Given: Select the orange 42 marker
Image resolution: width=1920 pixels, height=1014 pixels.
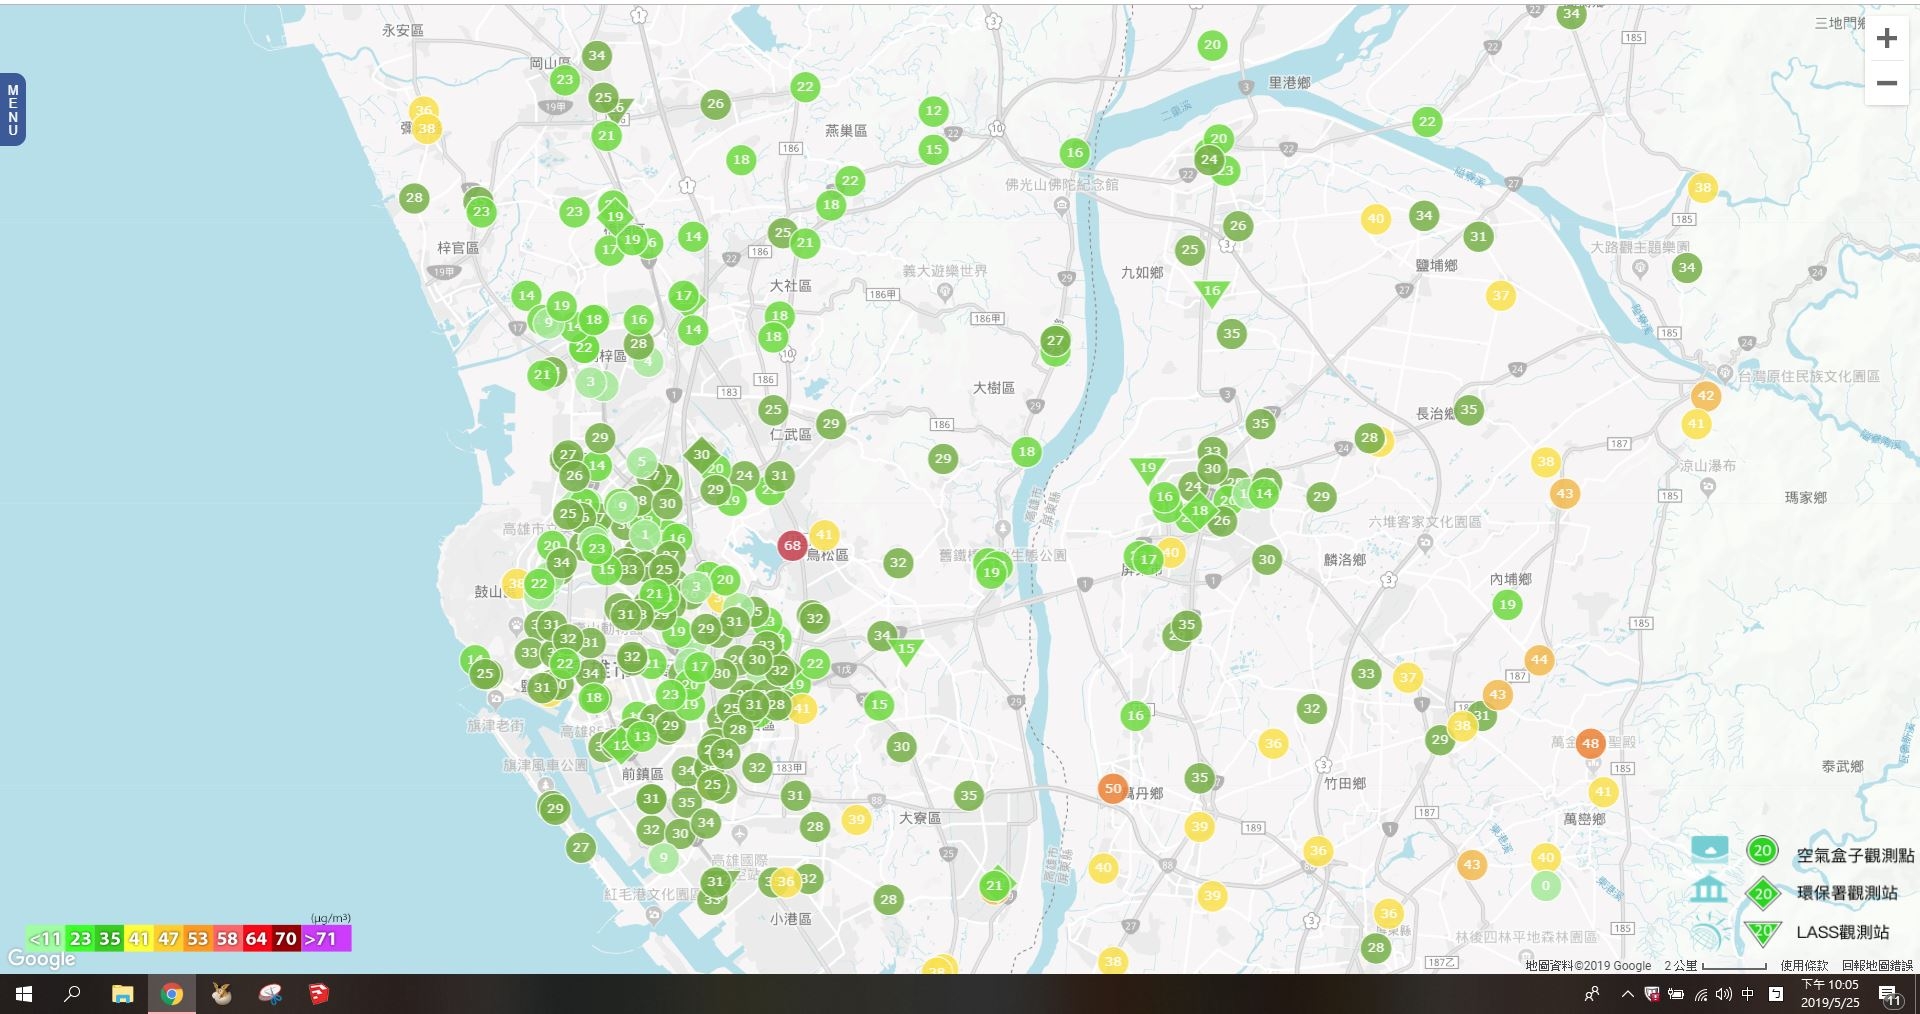Looking at the screenshot, I should [1706, 395].
